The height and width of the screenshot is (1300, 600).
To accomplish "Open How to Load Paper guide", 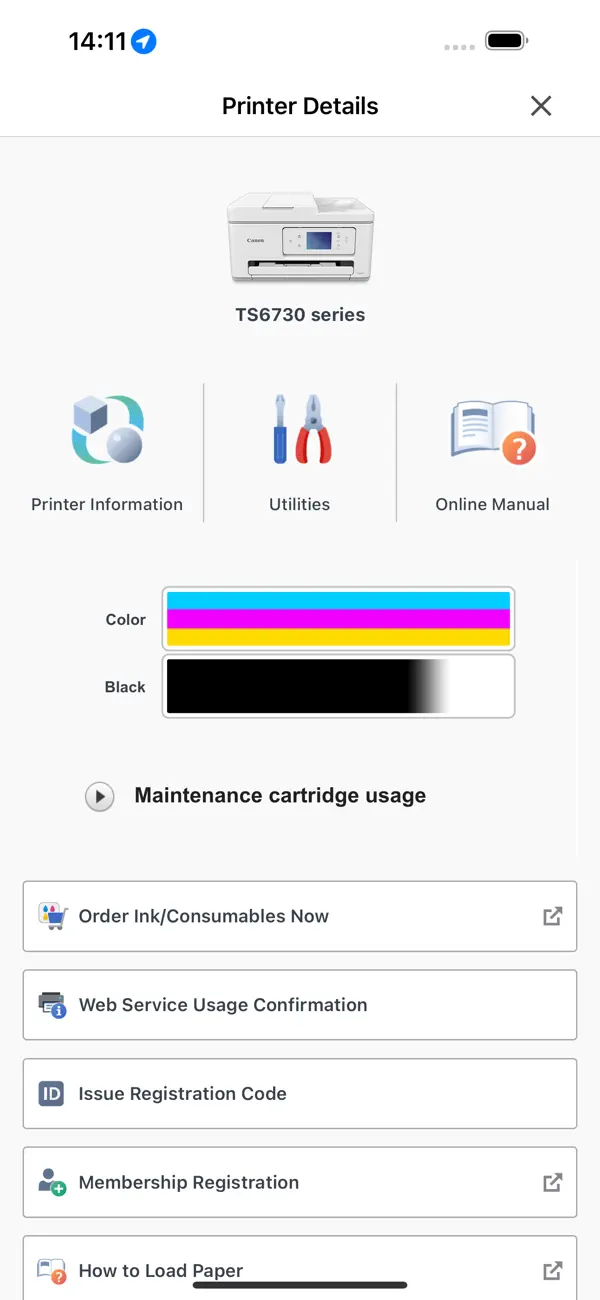I will [x=300, y=1270].
